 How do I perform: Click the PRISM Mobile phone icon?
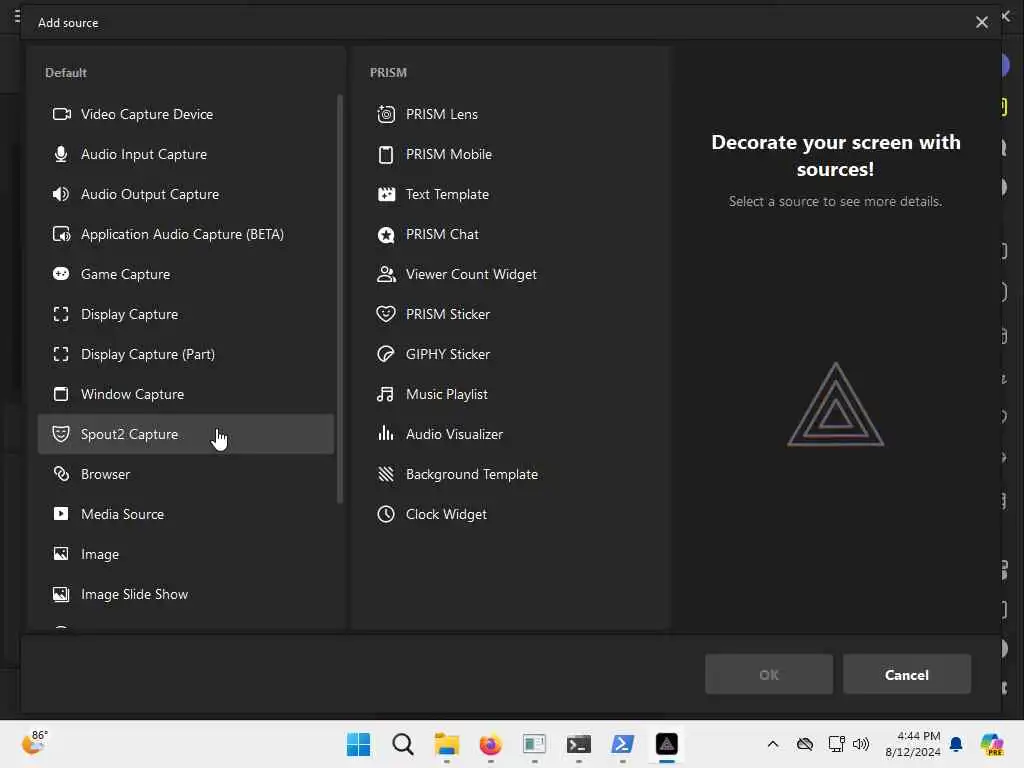click(x=386, y=154)
